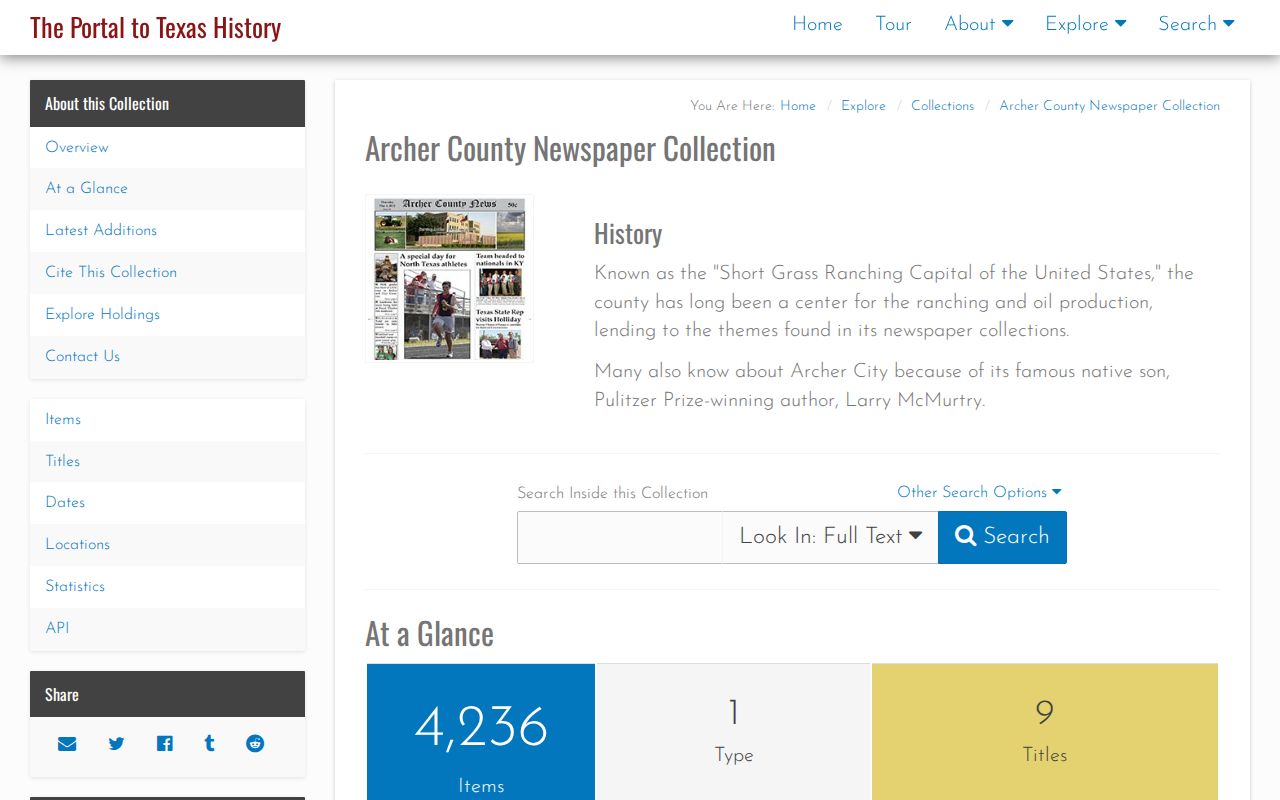Click Archer County Newspaper Collection breadcrumb

pos(1109,106)
